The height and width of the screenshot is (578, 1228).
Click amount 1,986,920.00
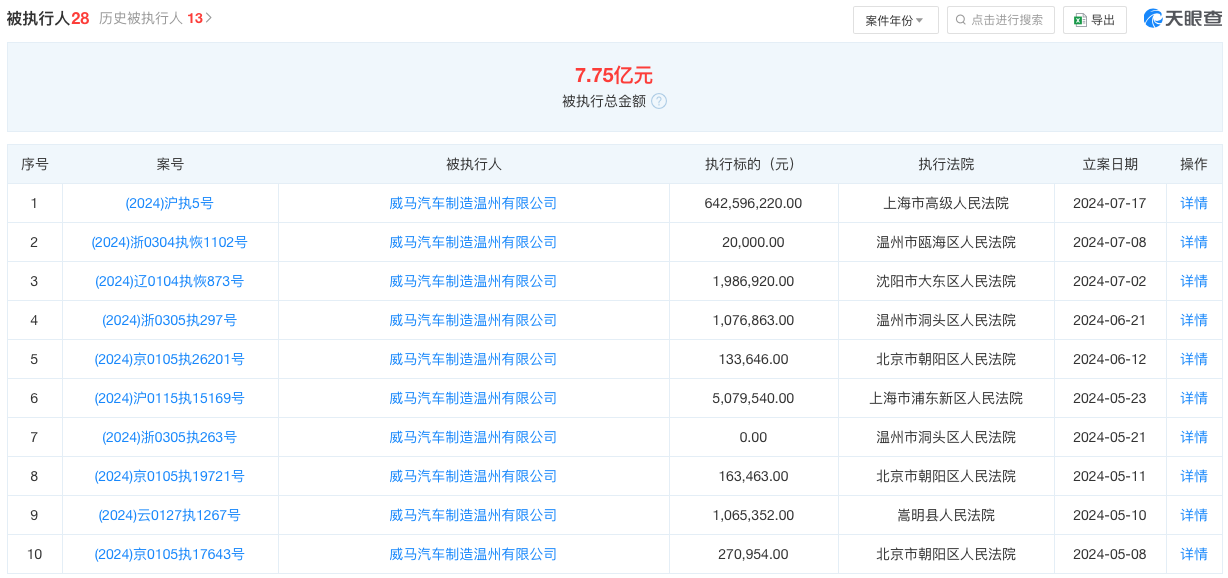pos(753,281)
